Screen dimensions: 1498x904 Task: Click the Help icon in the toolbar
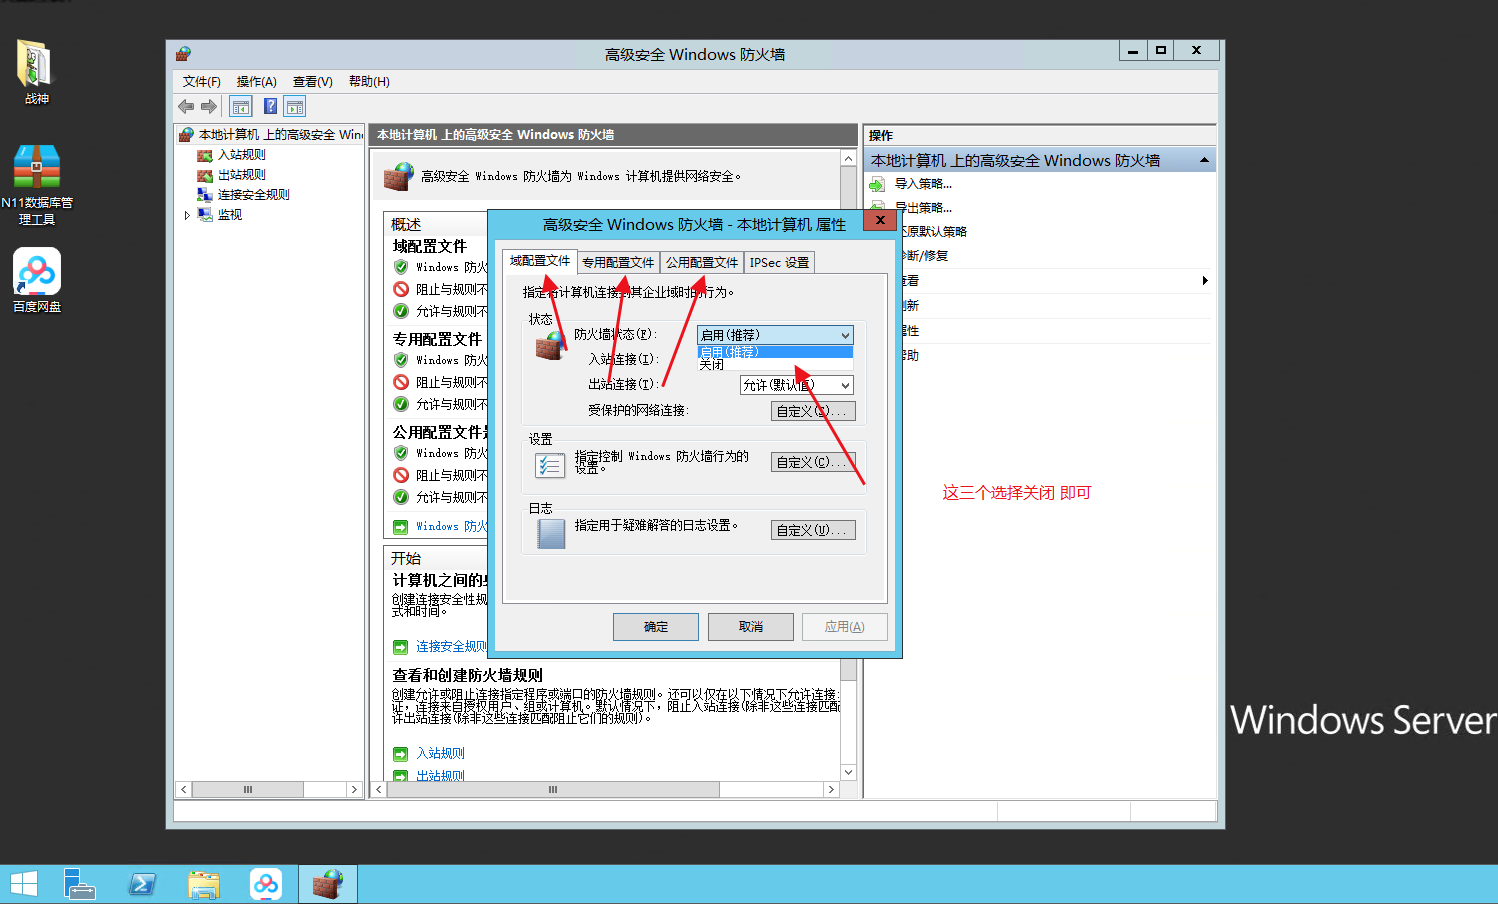(270, 107)
